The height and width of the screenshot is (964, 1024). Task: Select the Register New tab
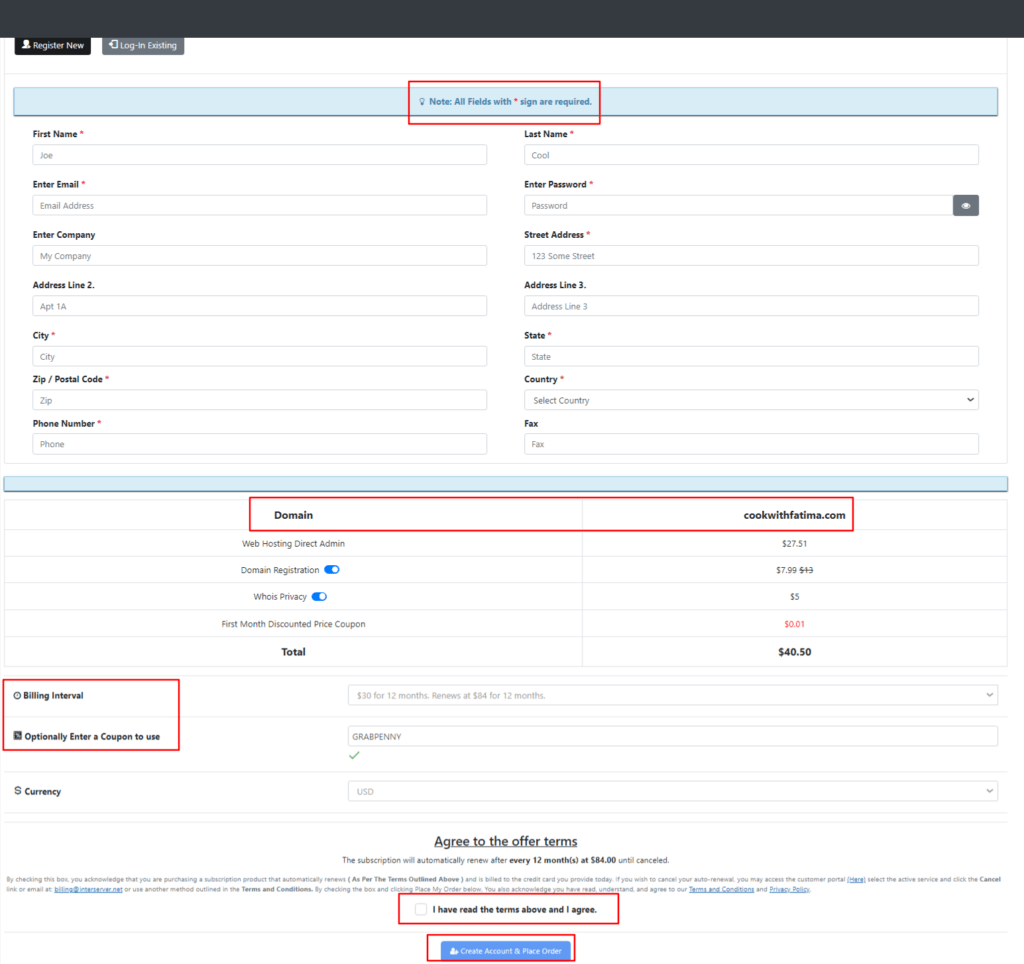click(x=52, y=45)
